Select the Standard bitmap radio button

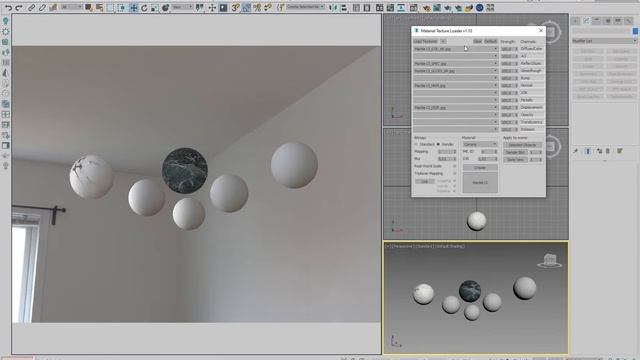[416, 144]
